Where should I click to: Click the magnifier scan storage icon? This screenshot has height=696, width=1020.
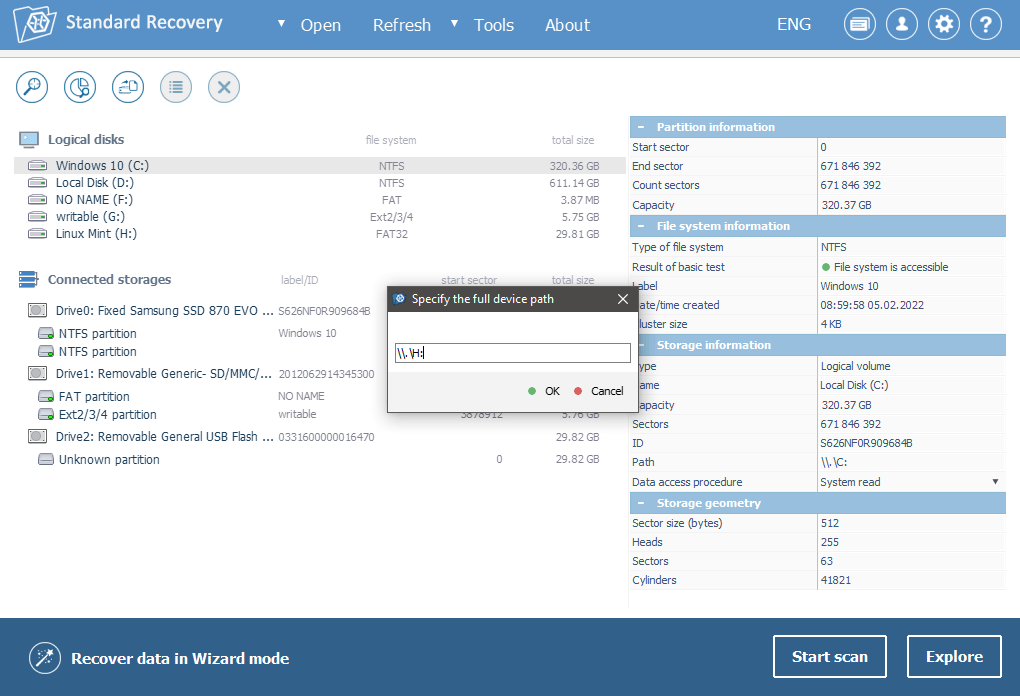pyautogui.click(x=32, y=87)
